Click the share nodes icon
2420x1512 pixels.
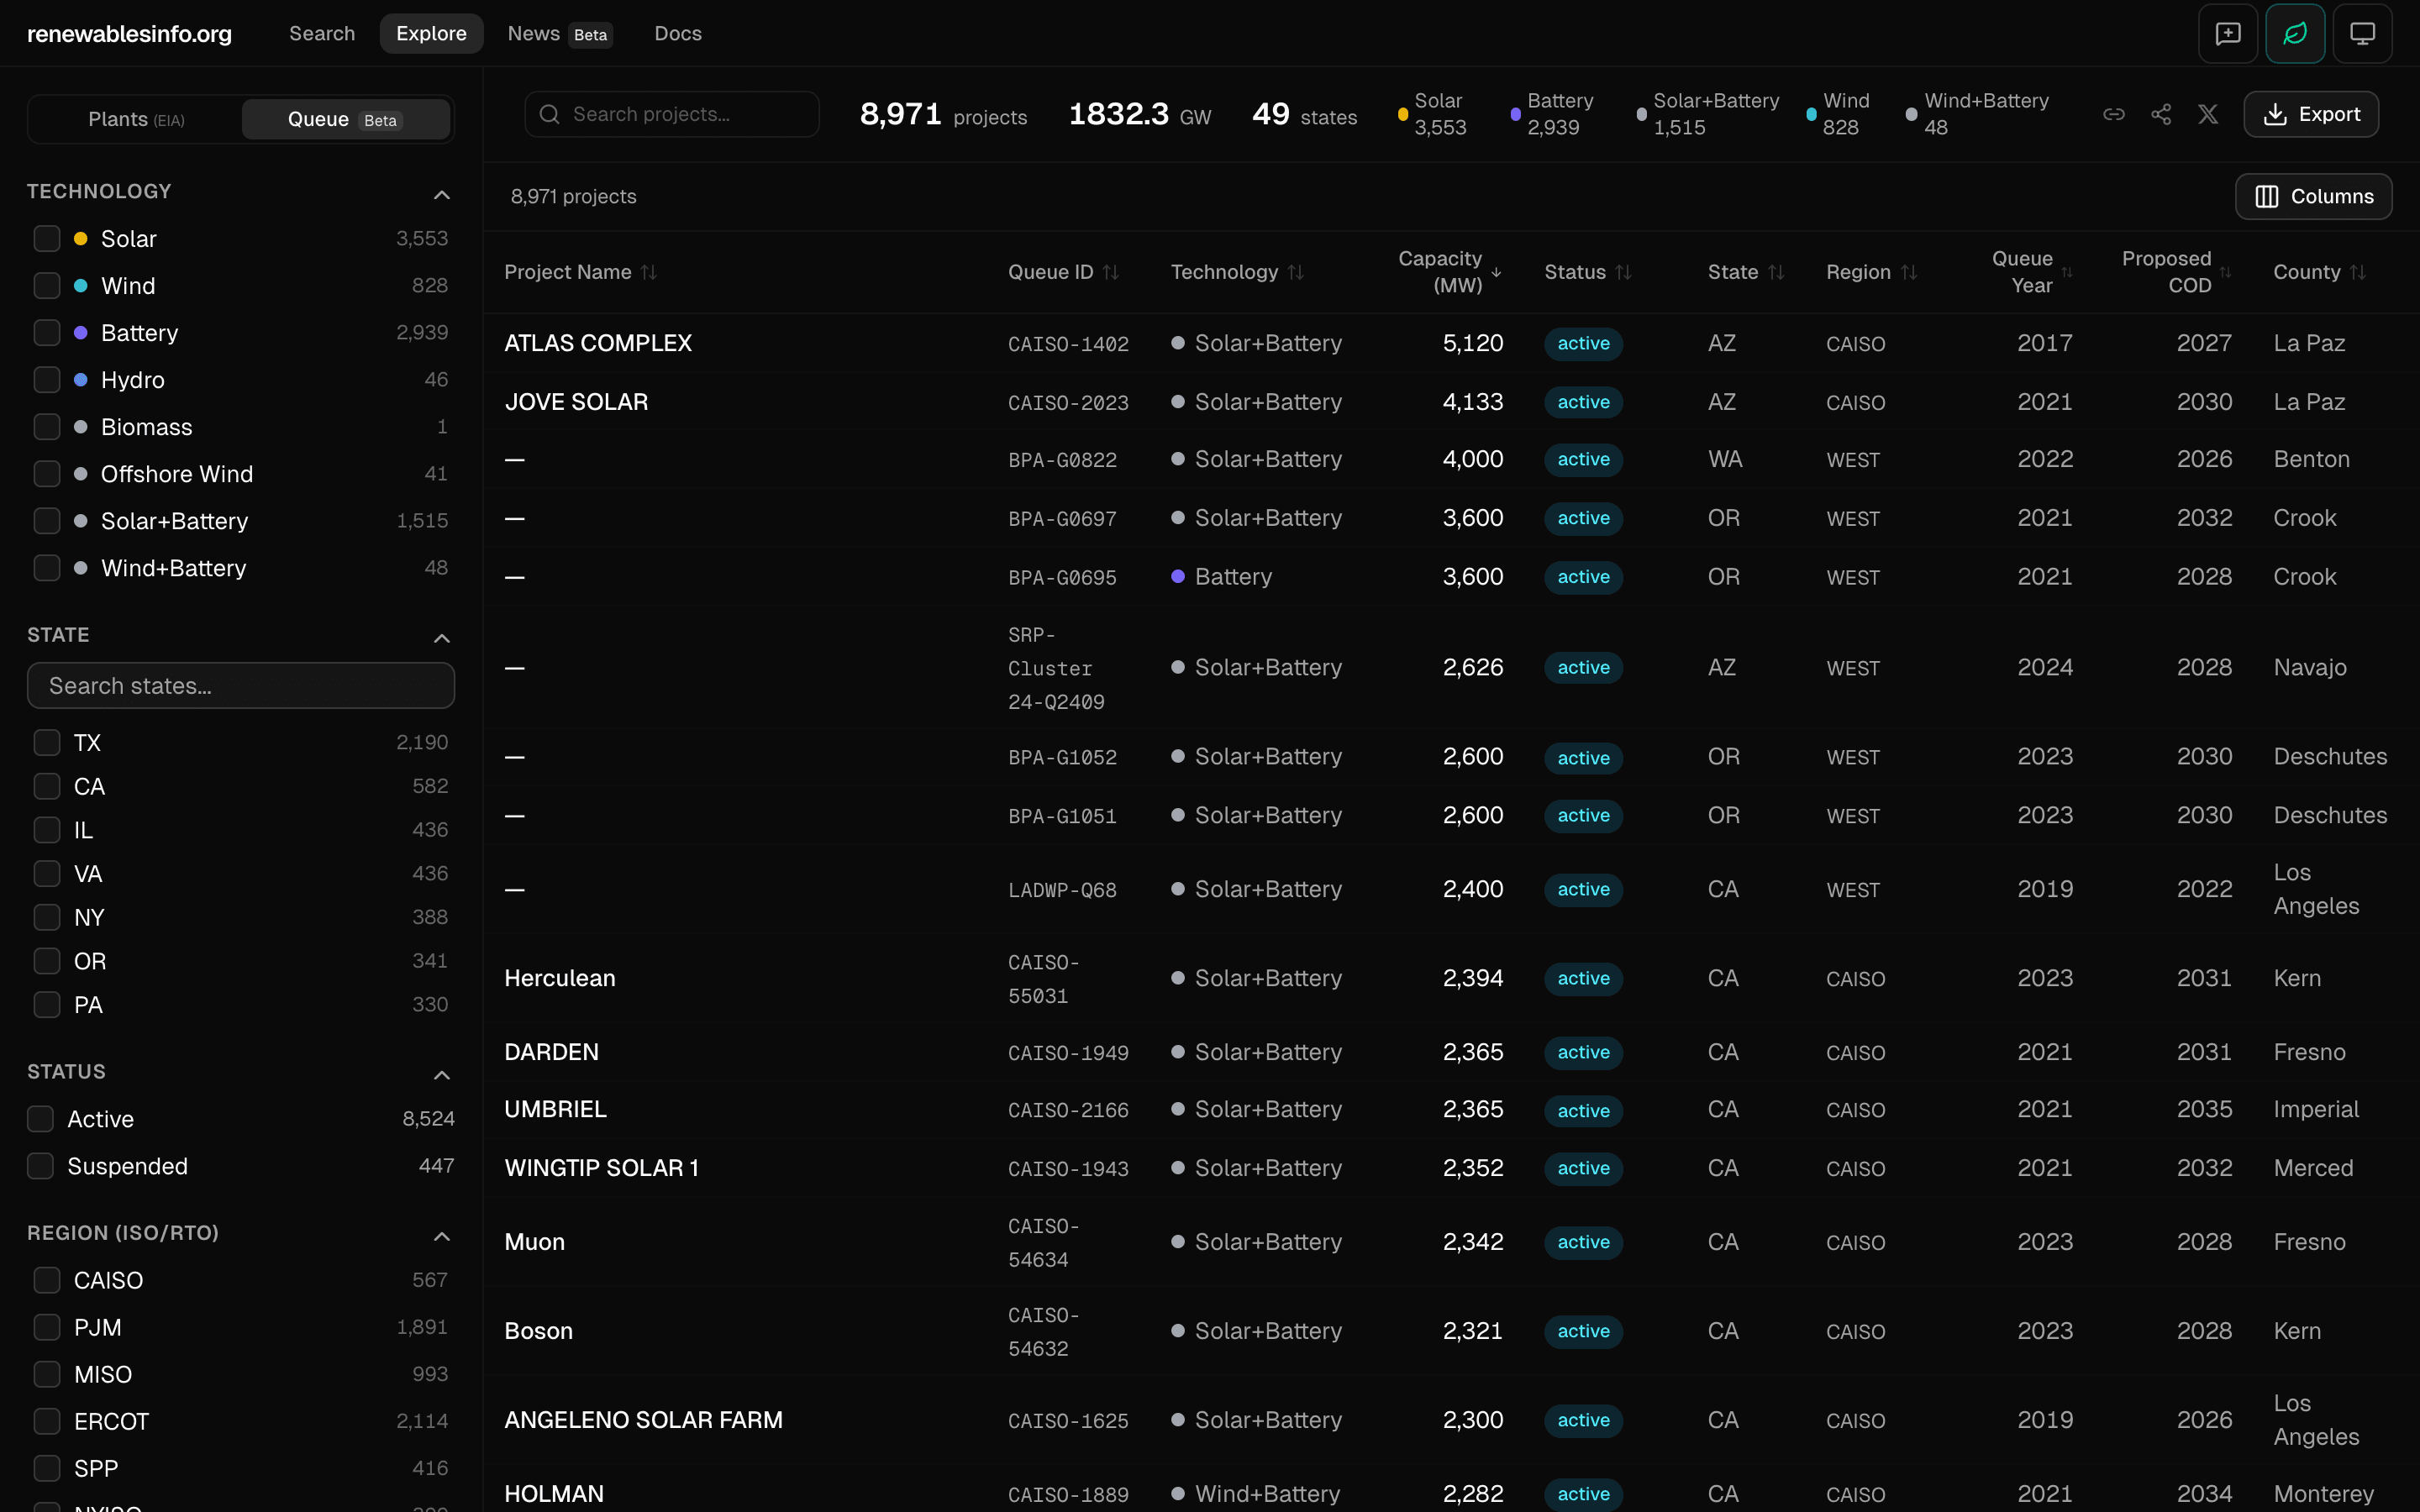coord(2160,114)
